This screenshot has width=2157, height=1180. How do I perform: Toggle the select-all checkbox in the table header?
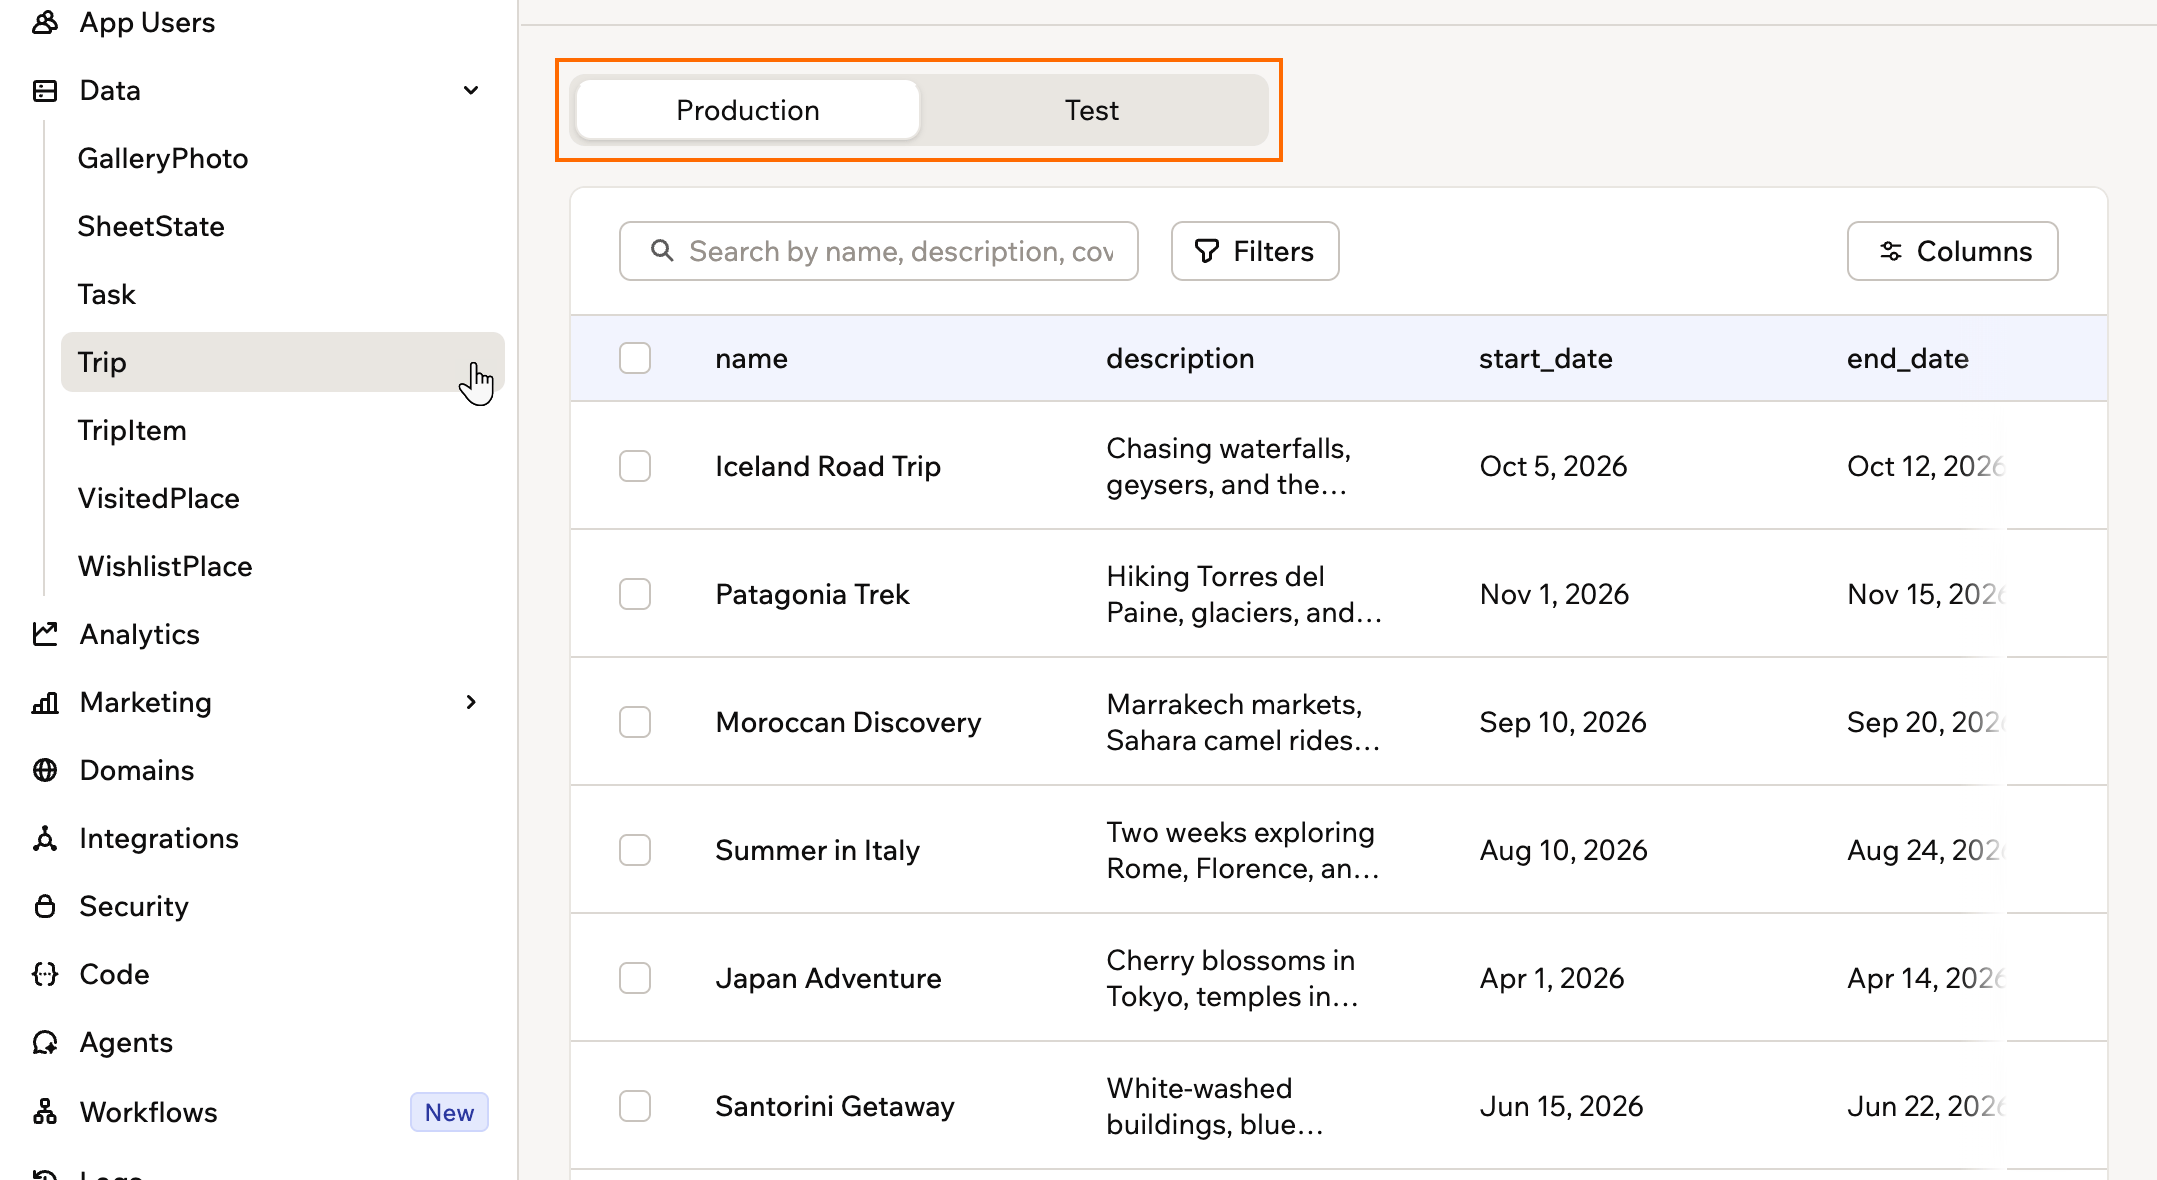pyautogui.click(x=635, y=358)
